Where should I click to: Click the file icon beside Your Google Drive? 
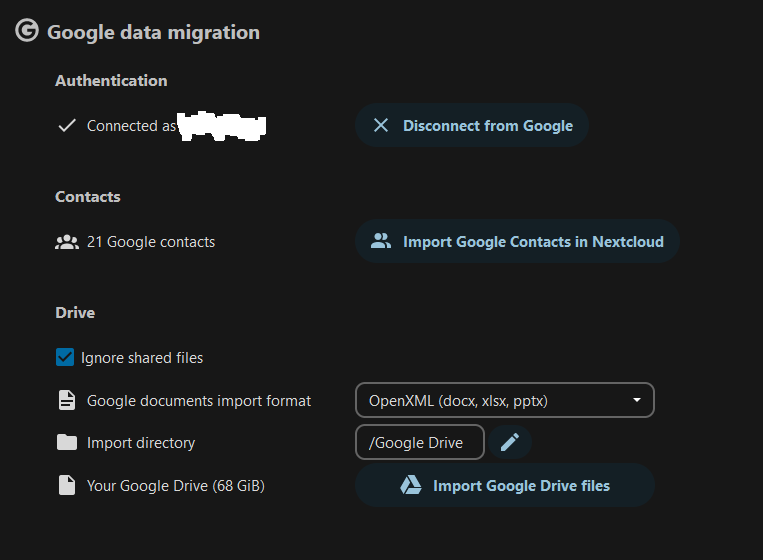pyautogui.click(x=67, y=486)
